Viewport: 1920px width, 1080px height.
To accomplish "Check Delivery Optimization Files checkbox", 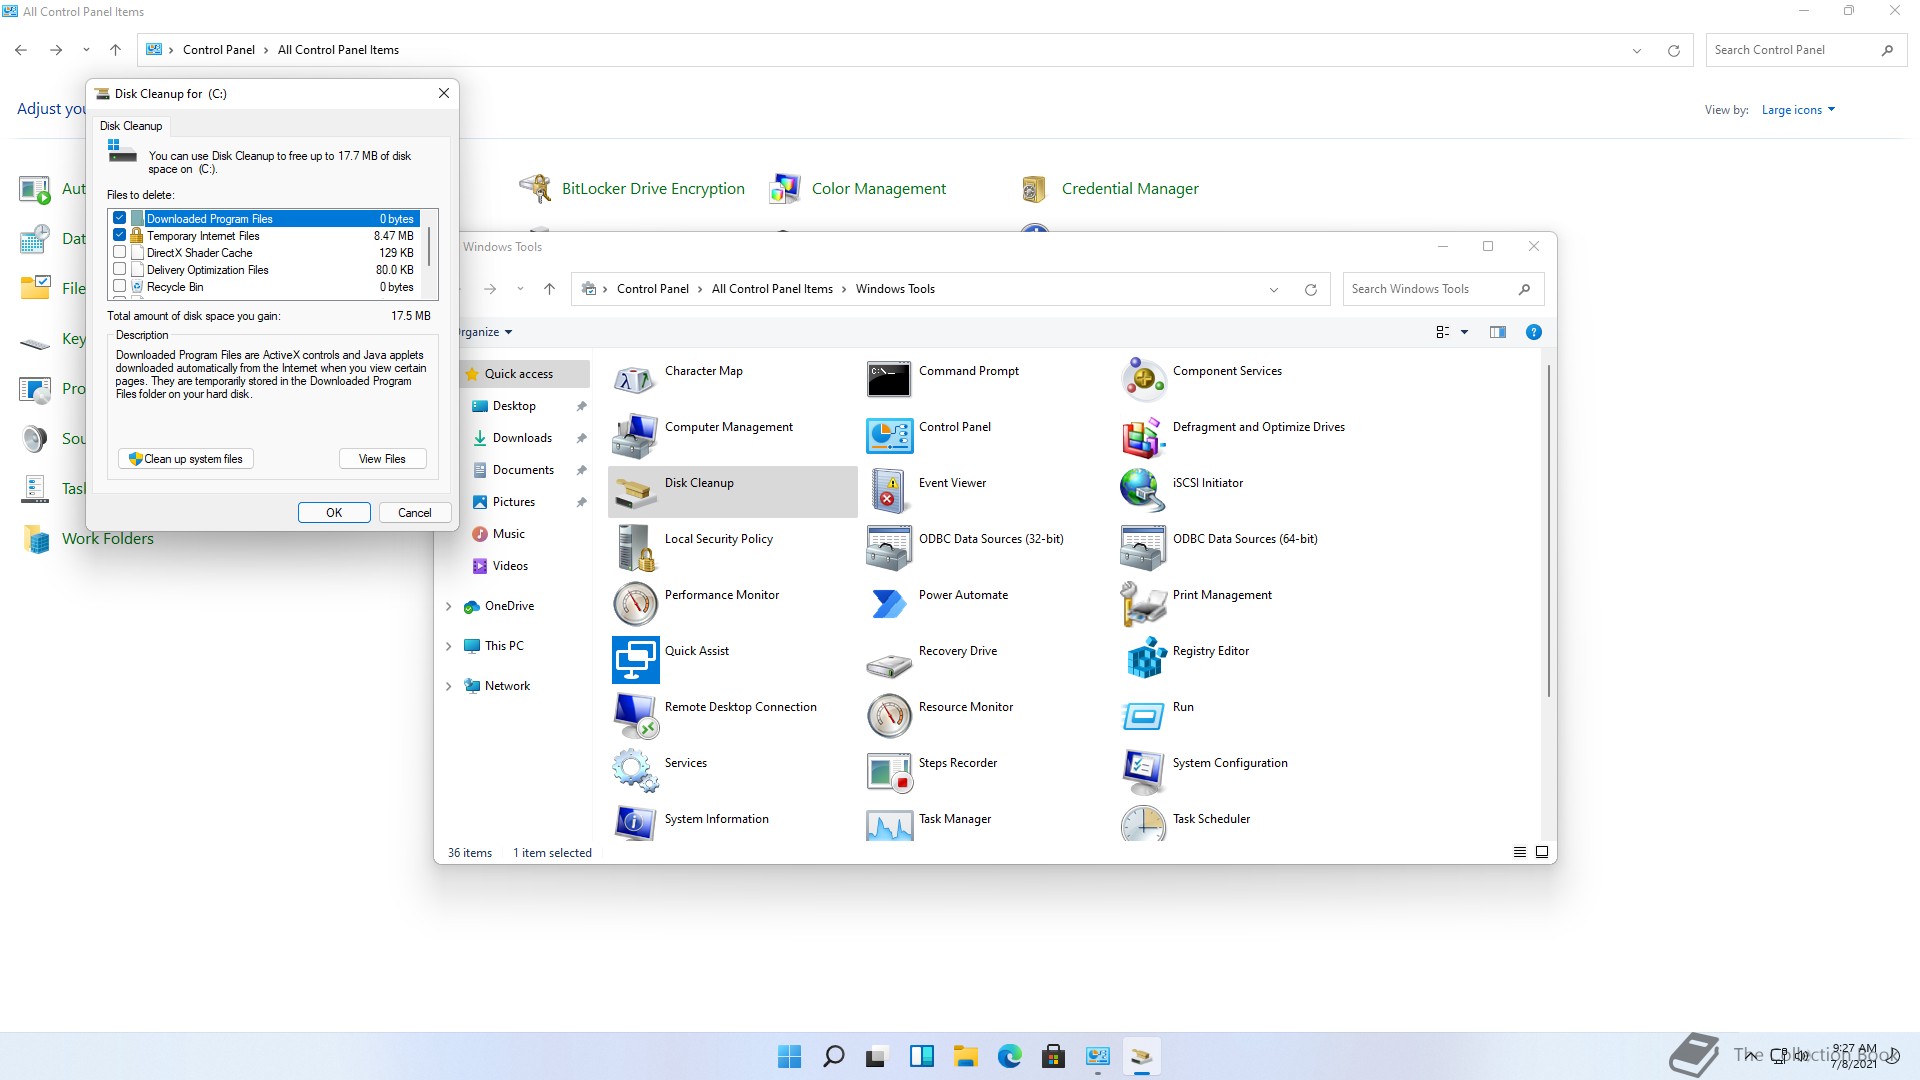I will [x=120, y=269].
